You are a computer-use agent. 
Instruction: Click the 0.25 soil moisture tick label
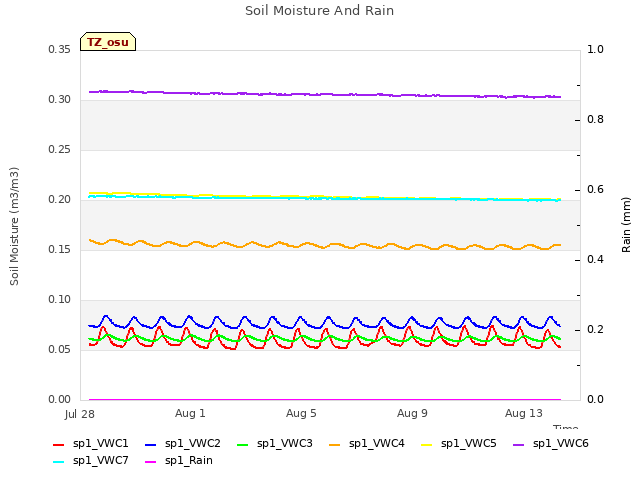60,150
